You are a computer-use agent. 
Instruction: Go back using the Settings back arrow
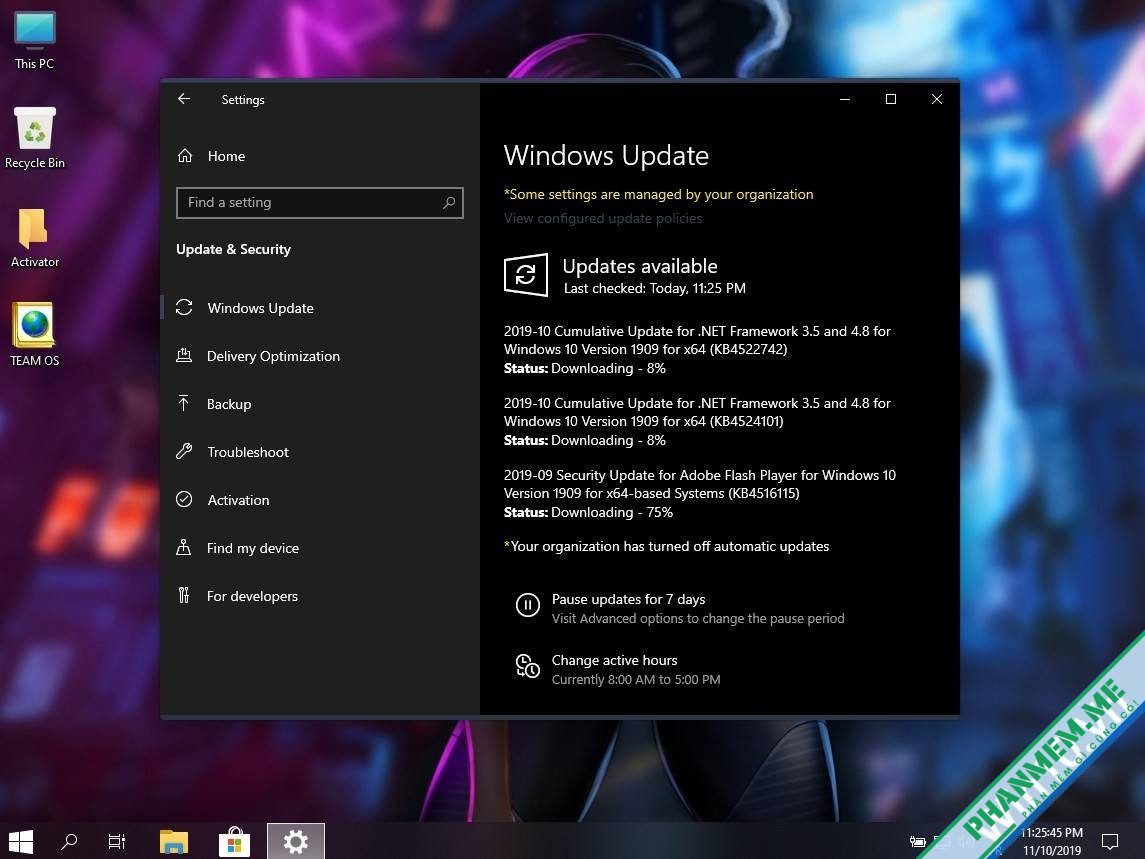coord(184,99)
